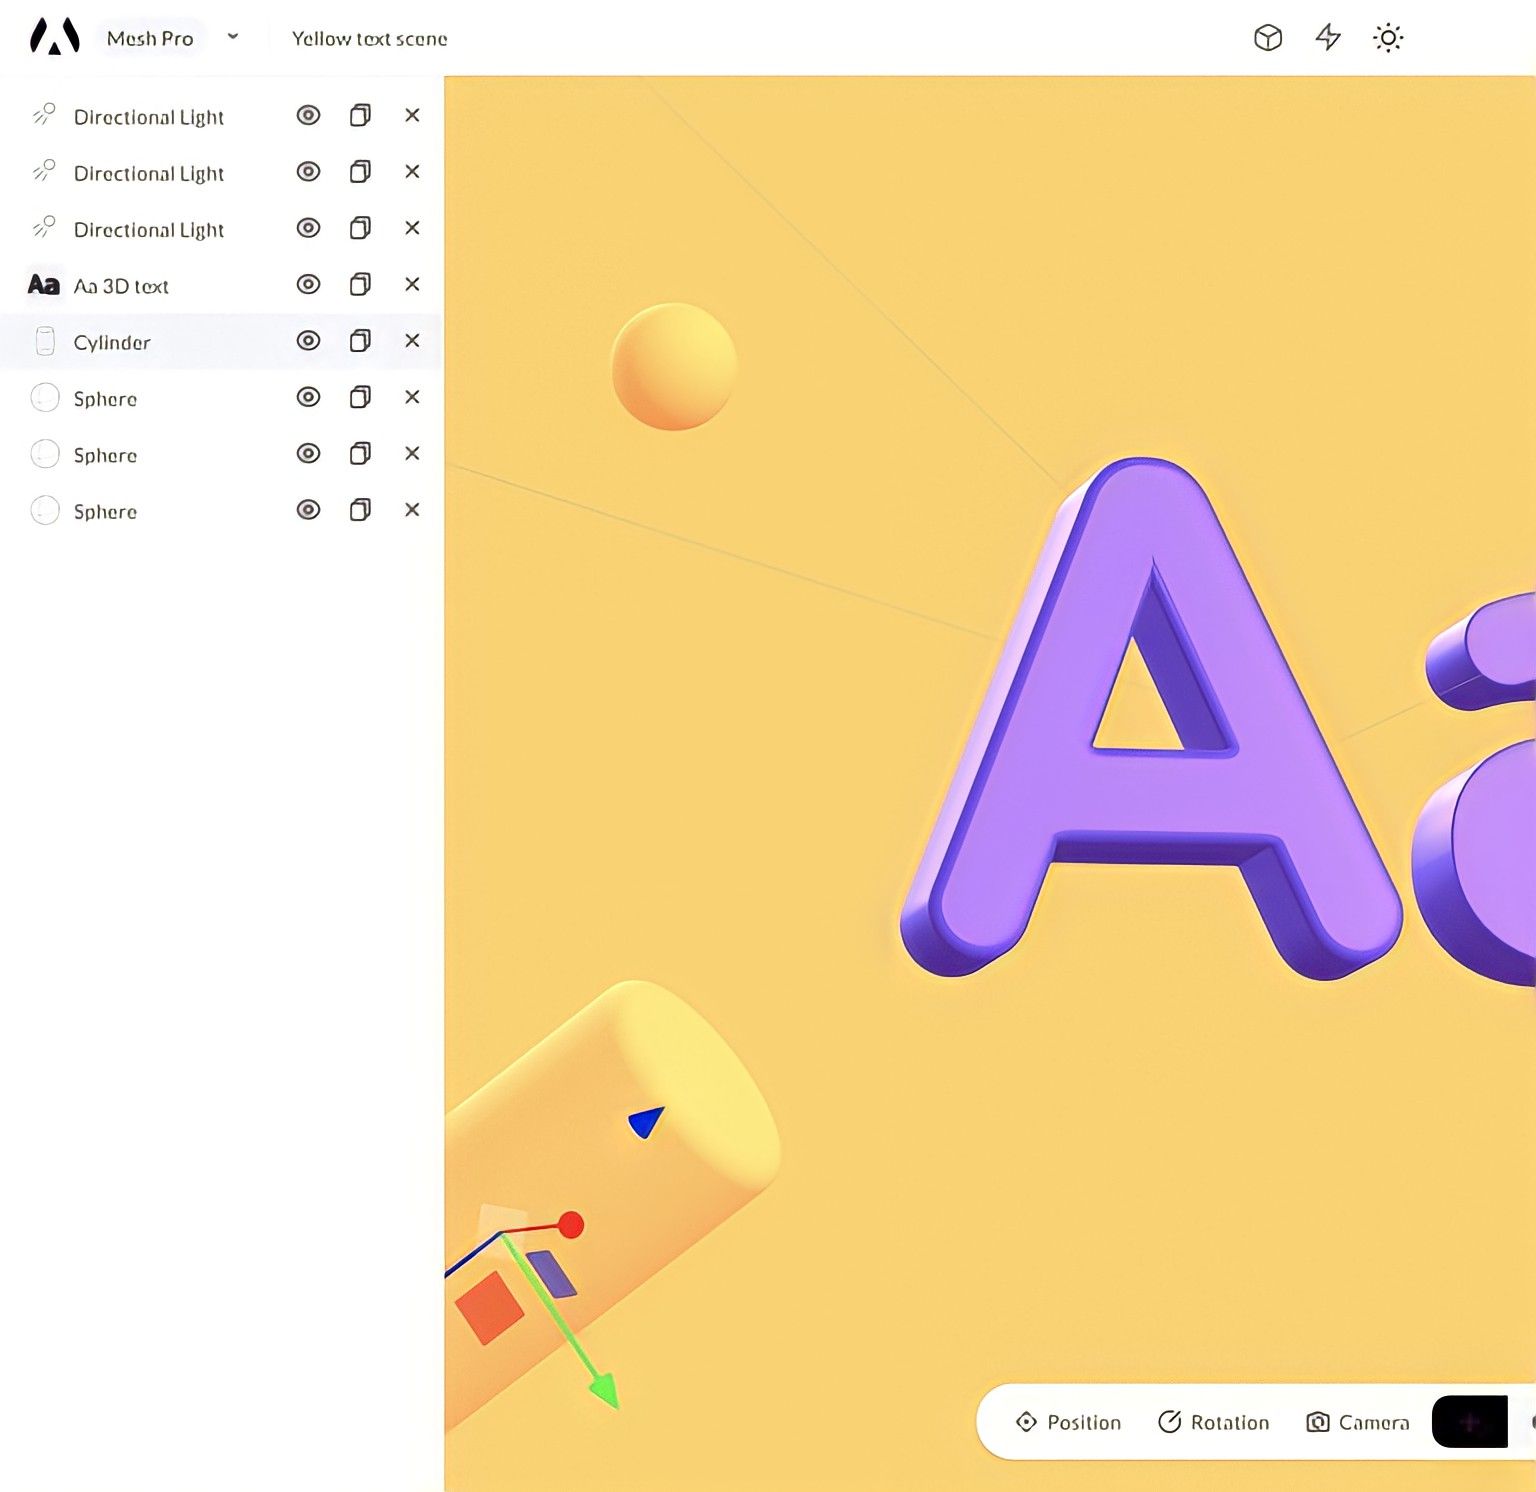This screenshot has height=1492, width=1536.
Task: Delete the first Directional Light layer
Action: [412, 116]
